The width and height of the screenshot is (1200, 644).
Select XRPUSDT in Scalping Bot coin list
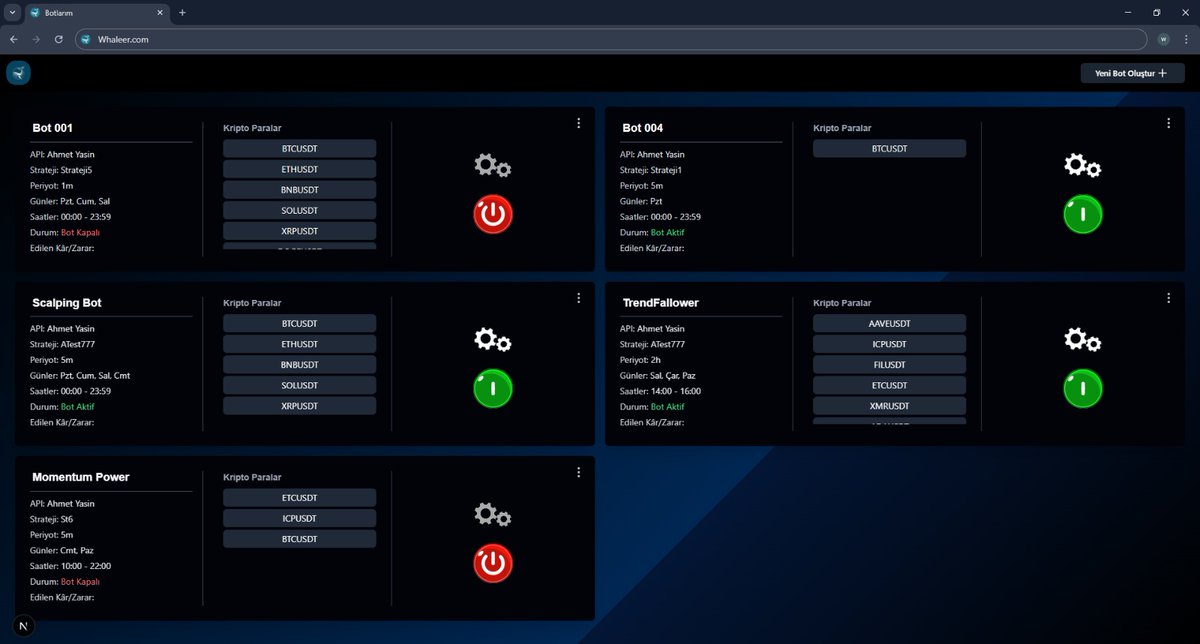[300, 406]
